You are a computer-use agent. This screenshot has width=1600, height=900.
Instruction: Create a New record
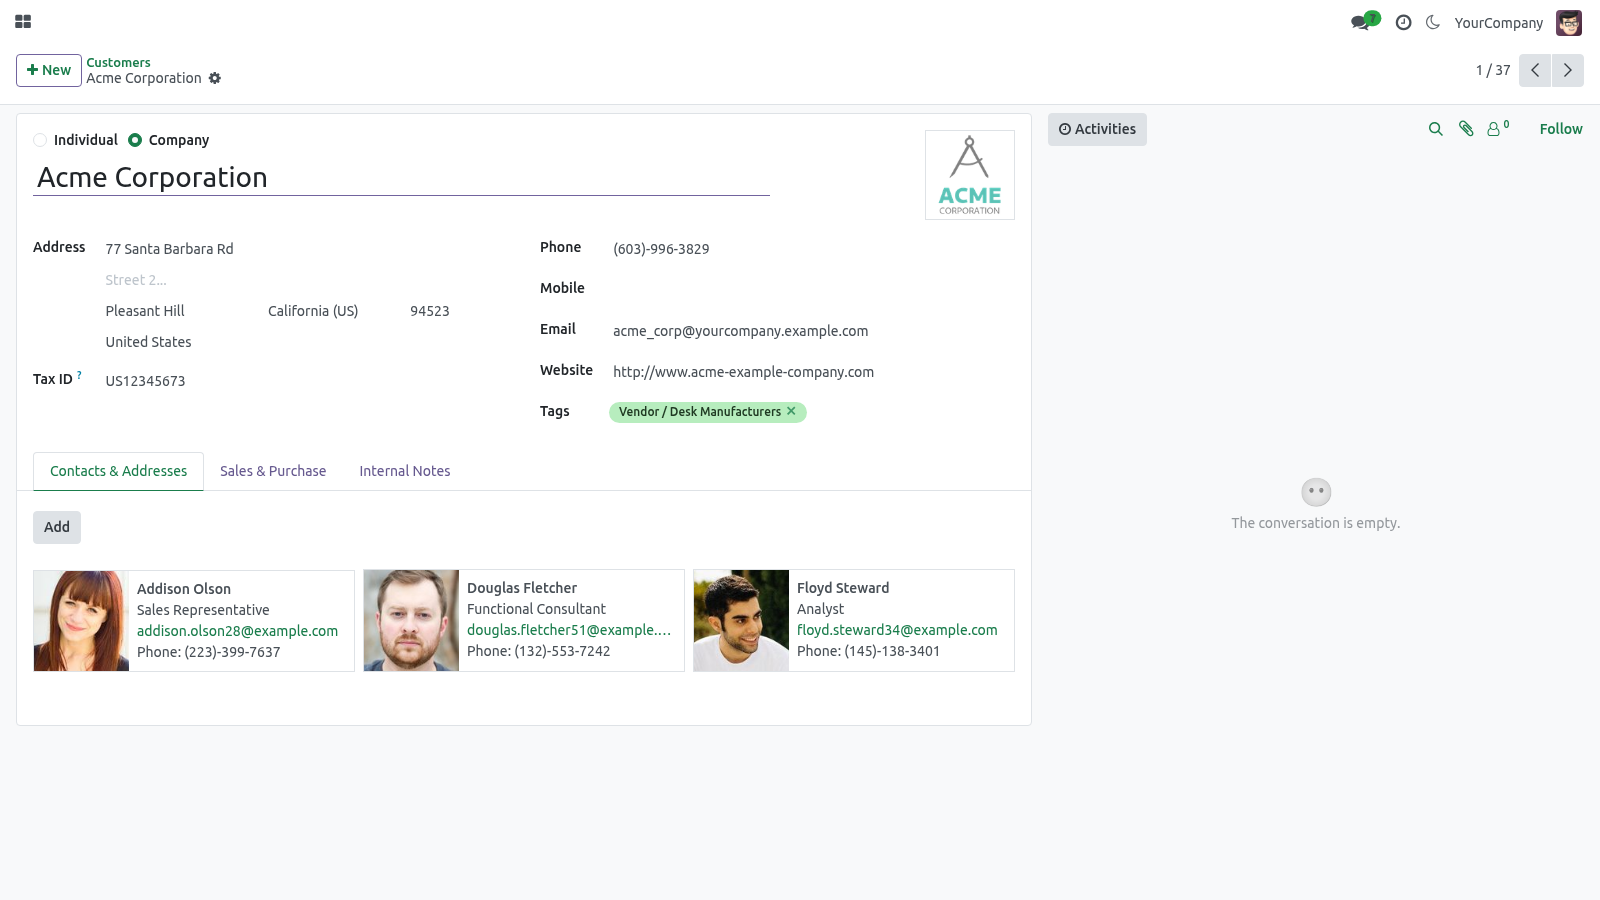coord(49,70)
